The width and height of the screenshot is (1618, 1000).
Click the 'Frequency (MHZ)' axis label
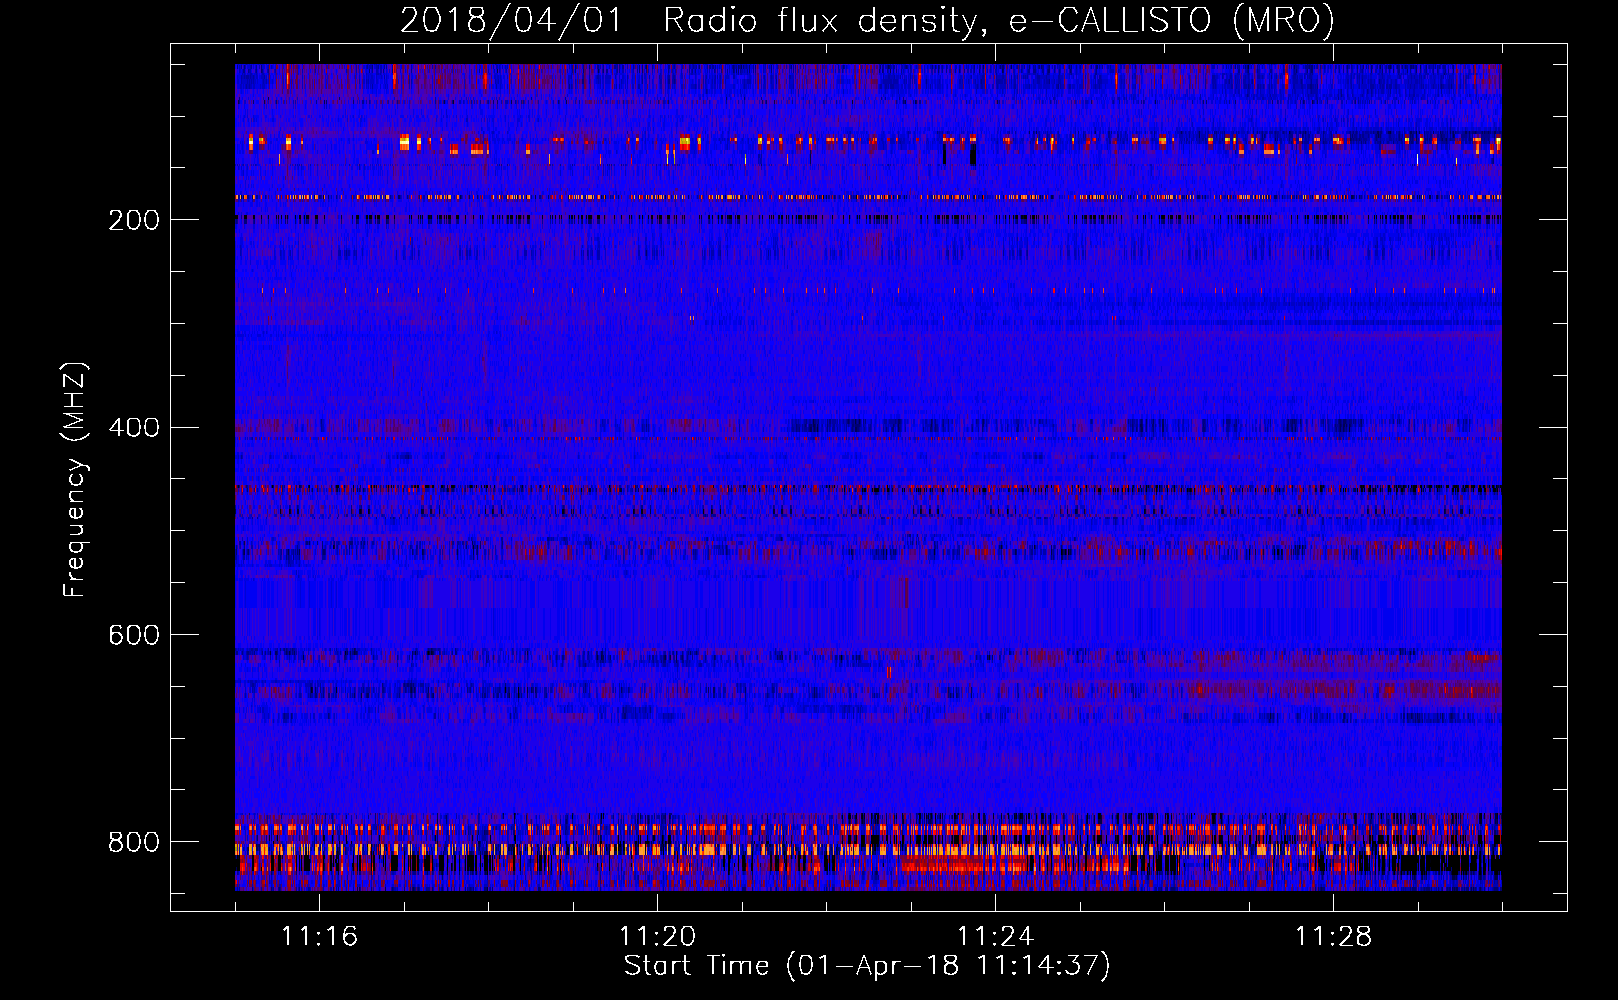75,480
